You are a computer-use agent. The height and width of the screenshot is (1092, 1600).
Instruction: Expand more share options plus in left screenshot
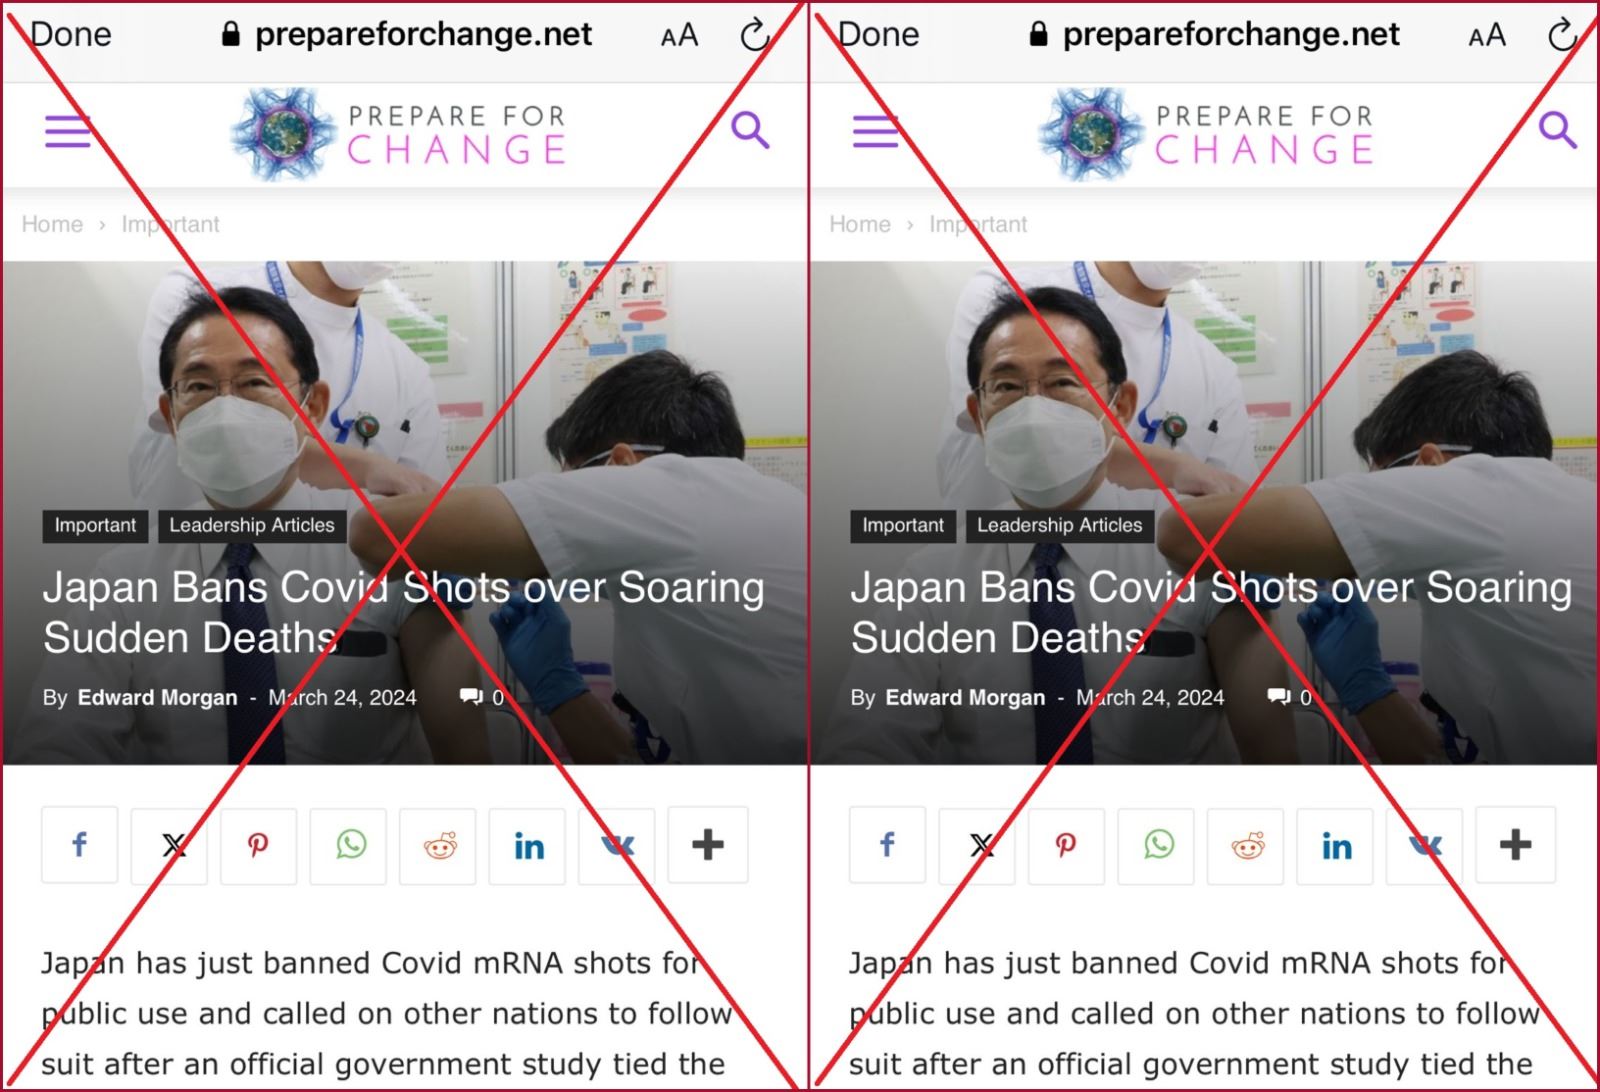(x=708, y=845)
